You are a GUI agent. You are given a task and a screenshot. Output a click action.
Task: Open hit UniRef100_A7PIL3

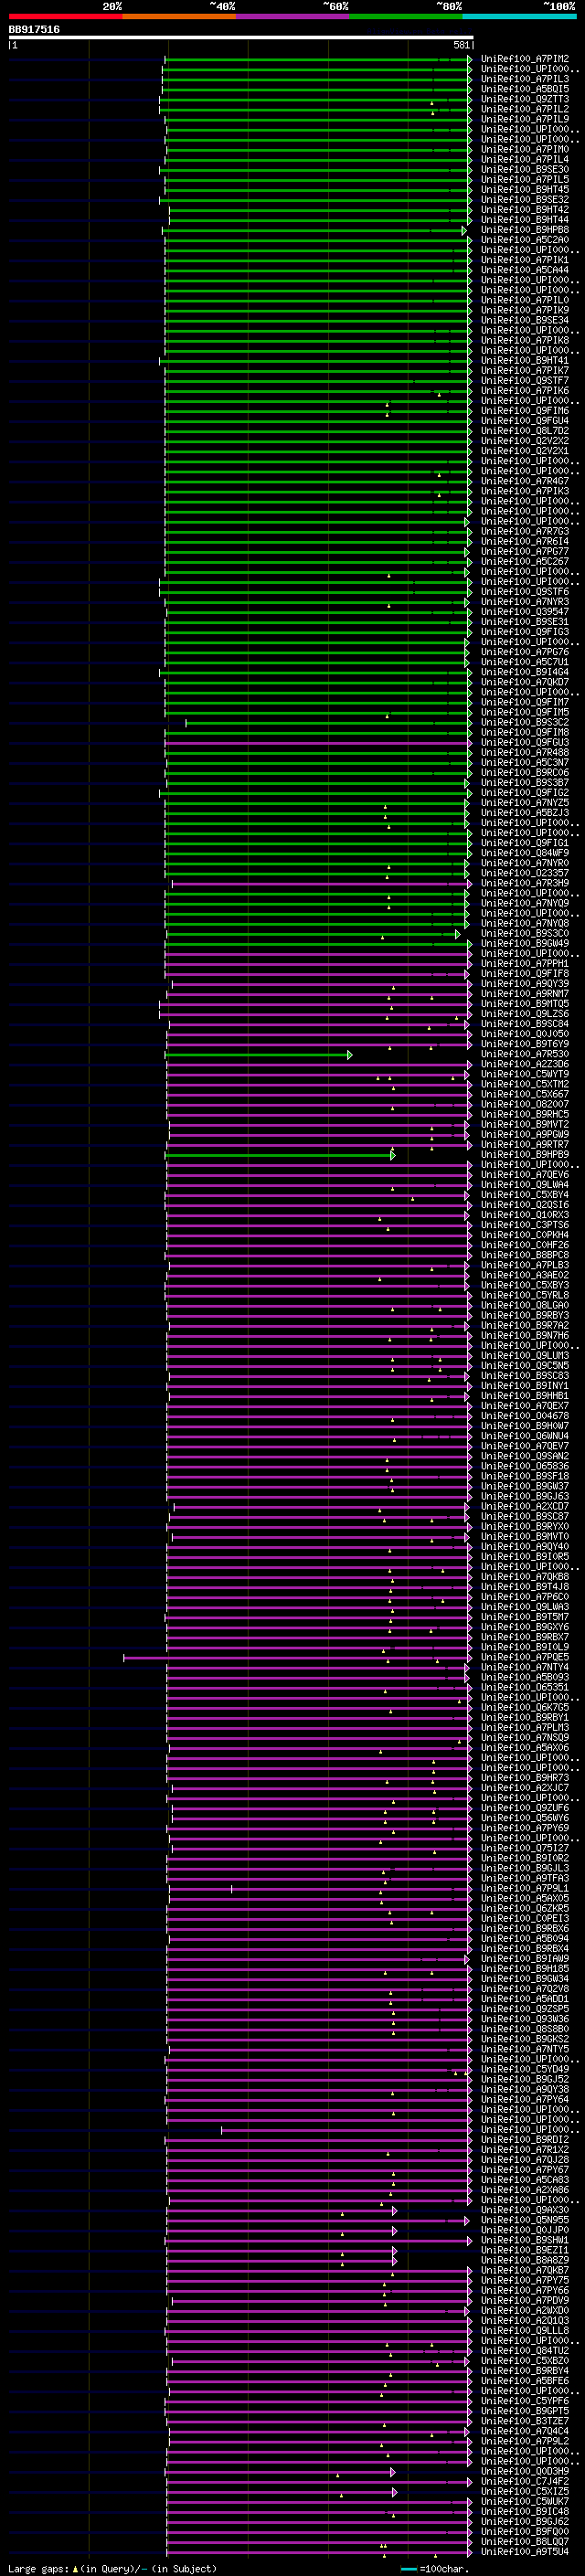pos(525,79)
